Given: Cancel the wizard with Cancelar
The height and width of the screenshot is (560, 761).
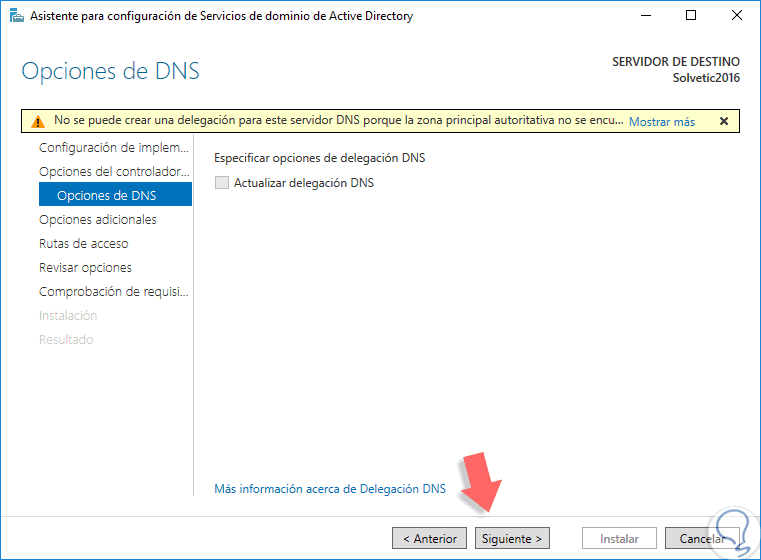Looking at the screenshot, I should click(x=702, y=538).
